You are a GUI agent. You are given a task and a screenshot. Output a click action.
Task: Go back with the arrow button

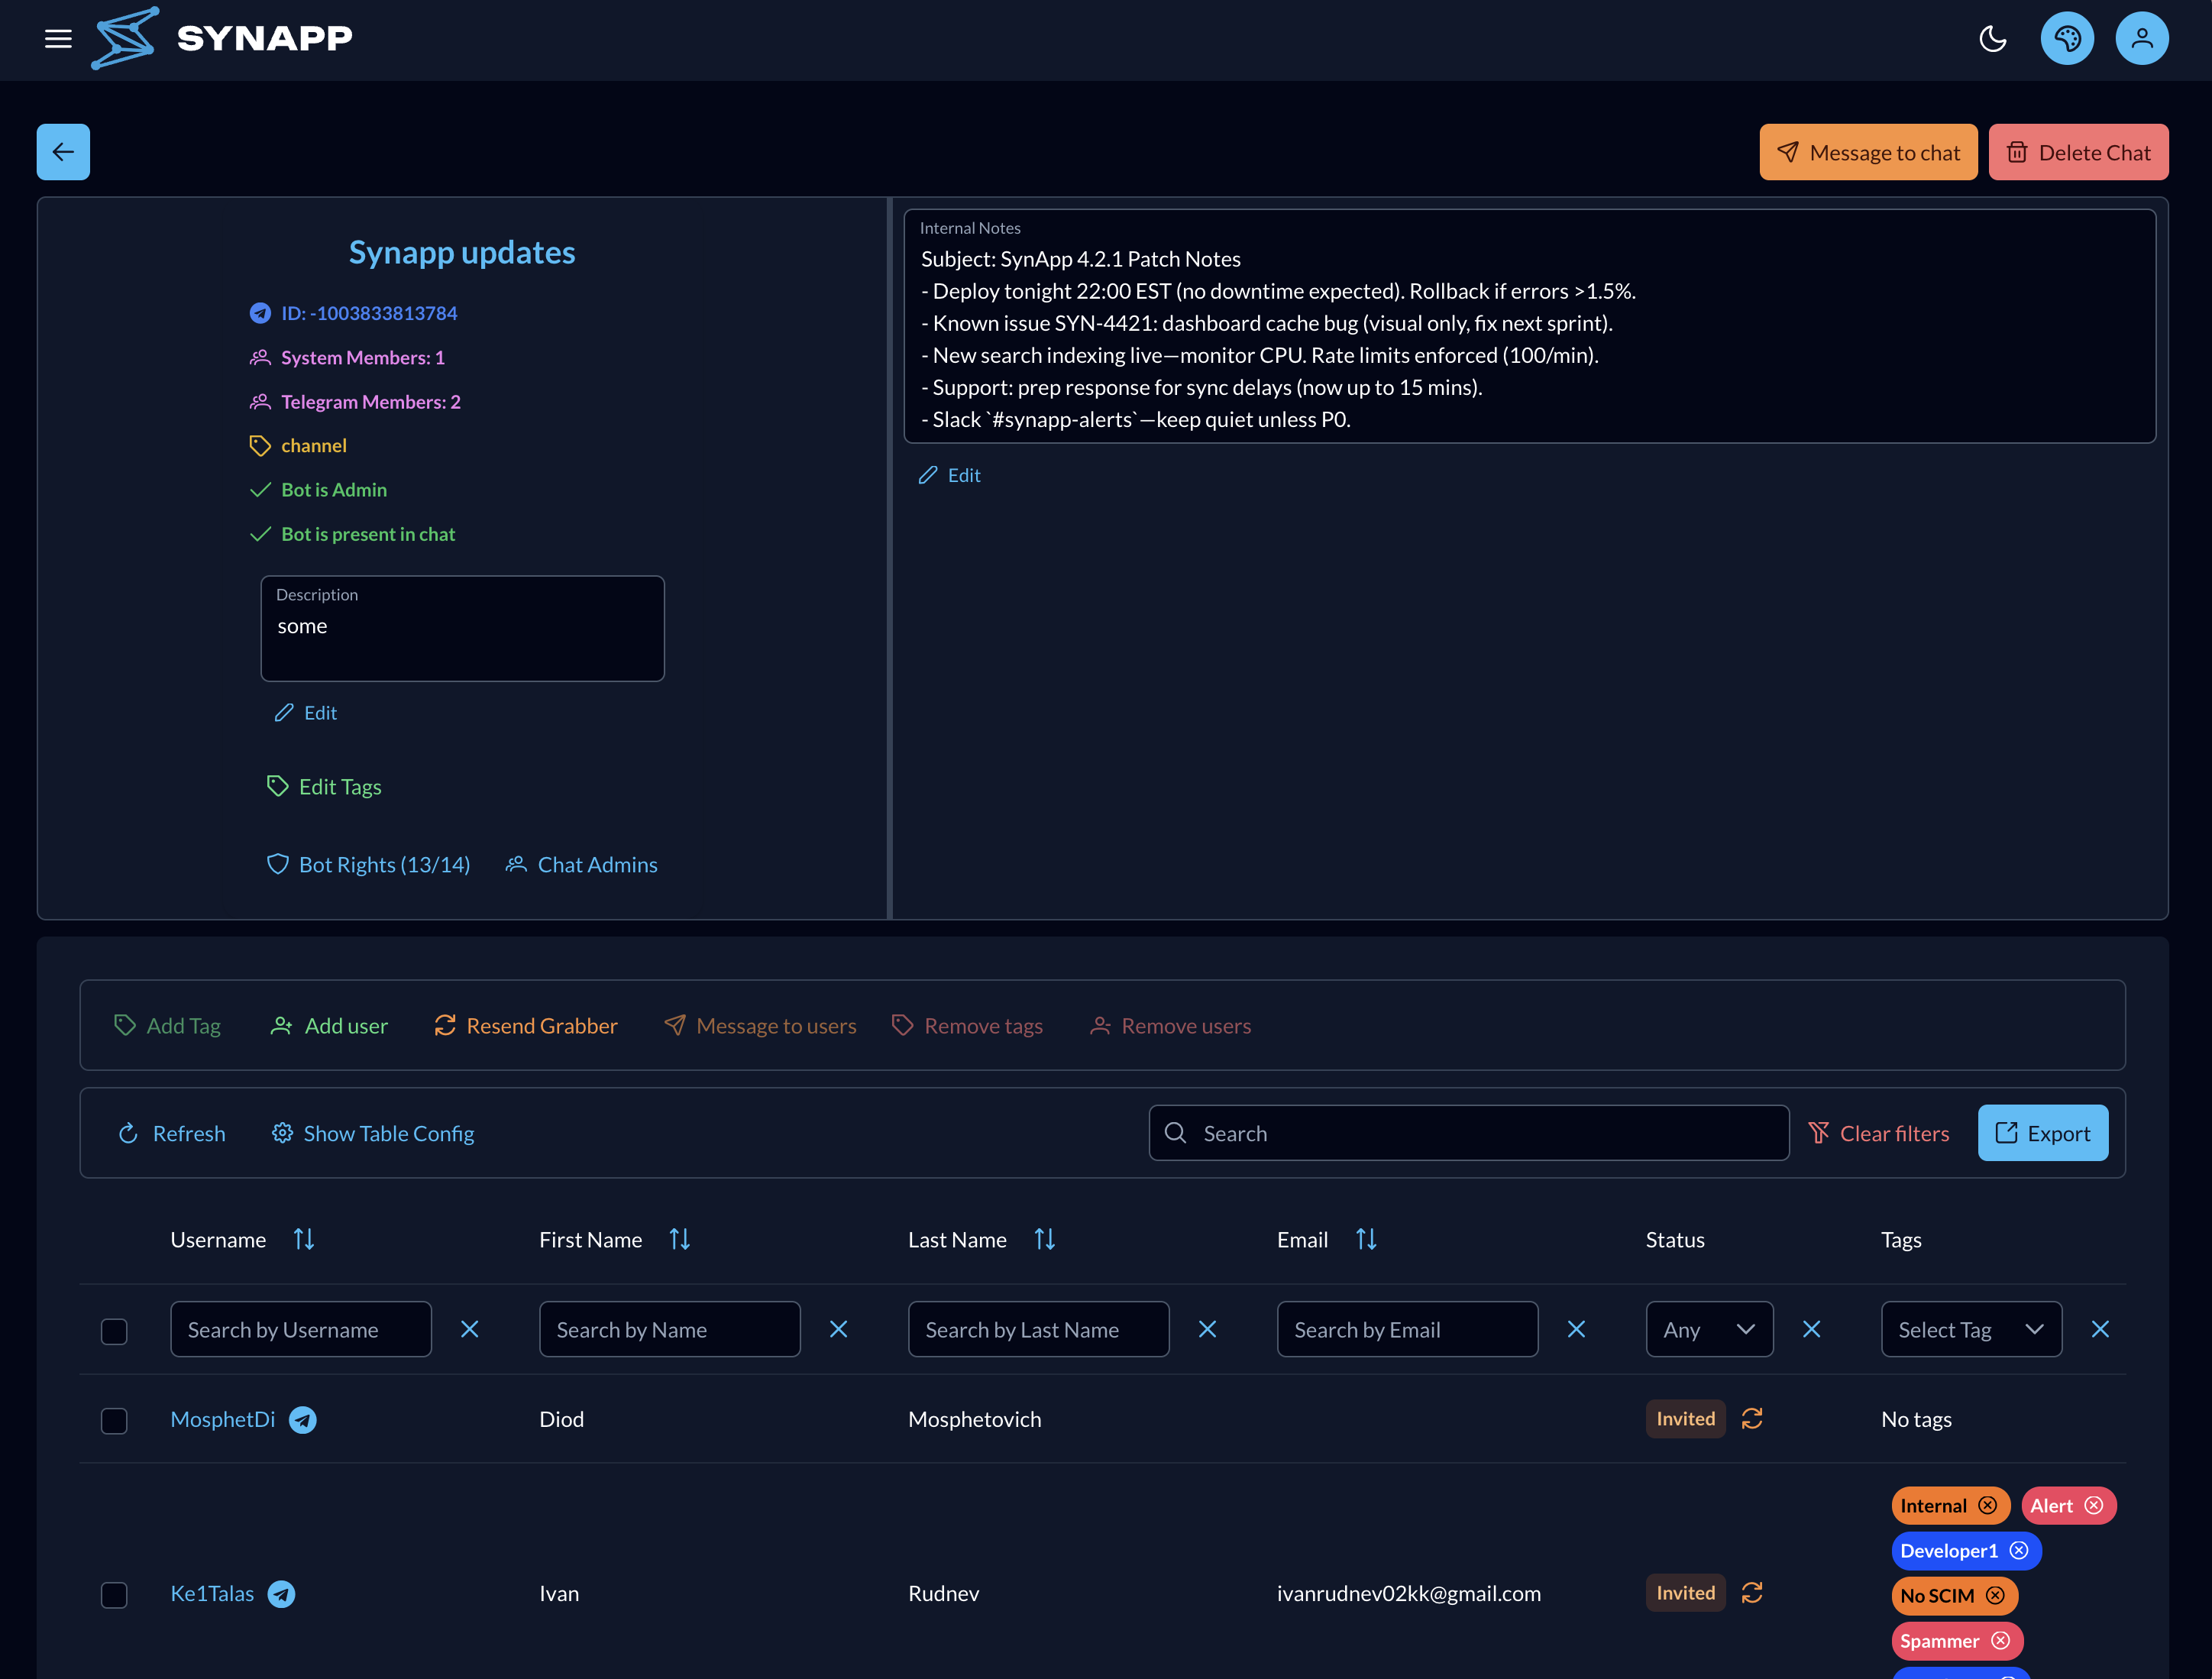tap(63, 152)
